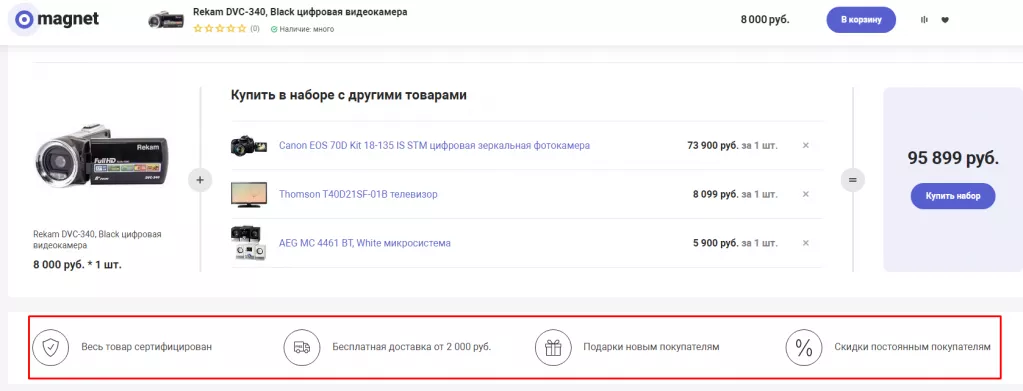Image resolution: width=1023 pixels, height=391 pixels.
Task: Open Canon EOS 70D Kit product link
Action: [434, 145]
